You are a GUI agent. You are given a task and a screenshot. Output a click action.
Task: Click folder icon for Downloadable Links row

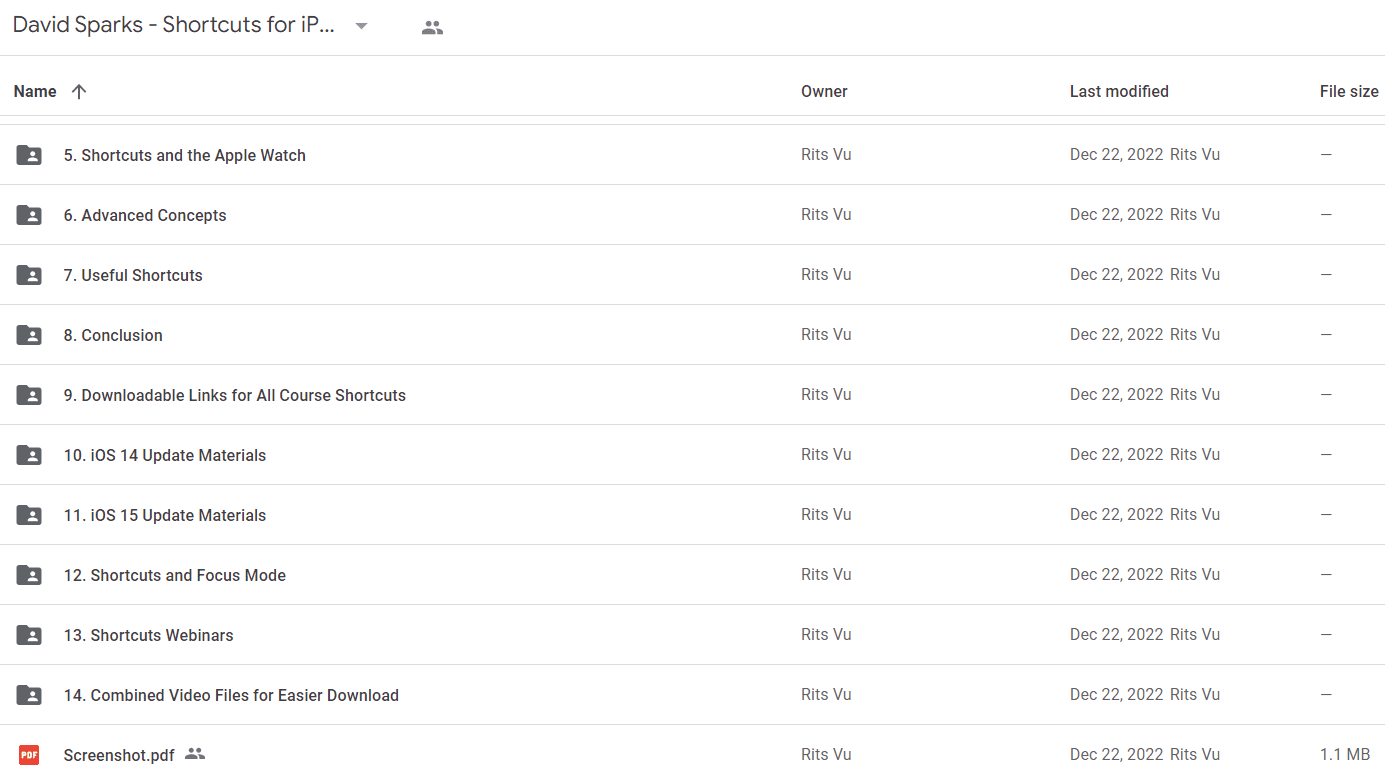29,395
